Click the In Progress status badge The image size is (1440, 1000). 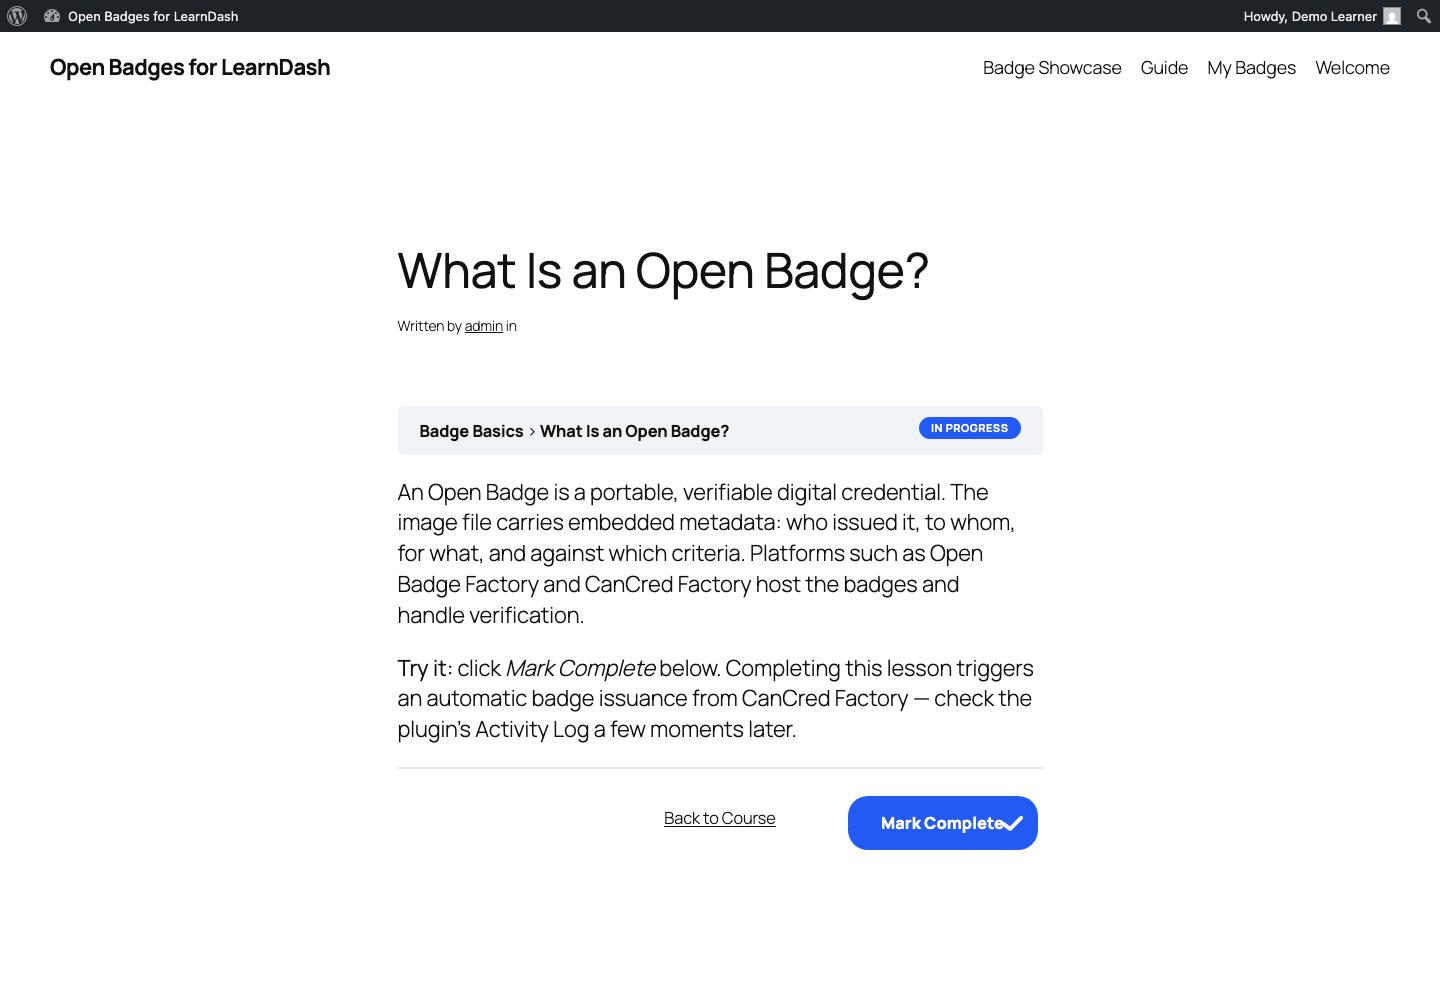pos(970,428)
